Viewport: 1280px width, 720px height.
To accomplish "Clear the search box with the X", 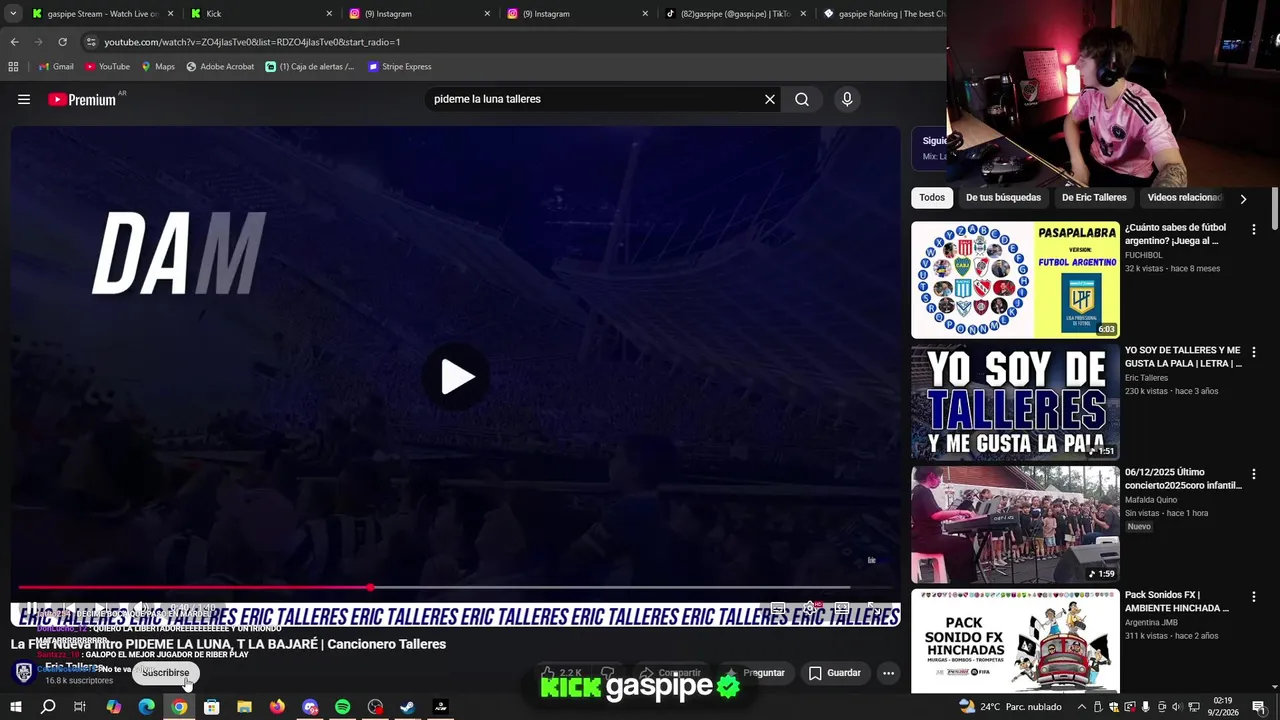I will point(770,99).
